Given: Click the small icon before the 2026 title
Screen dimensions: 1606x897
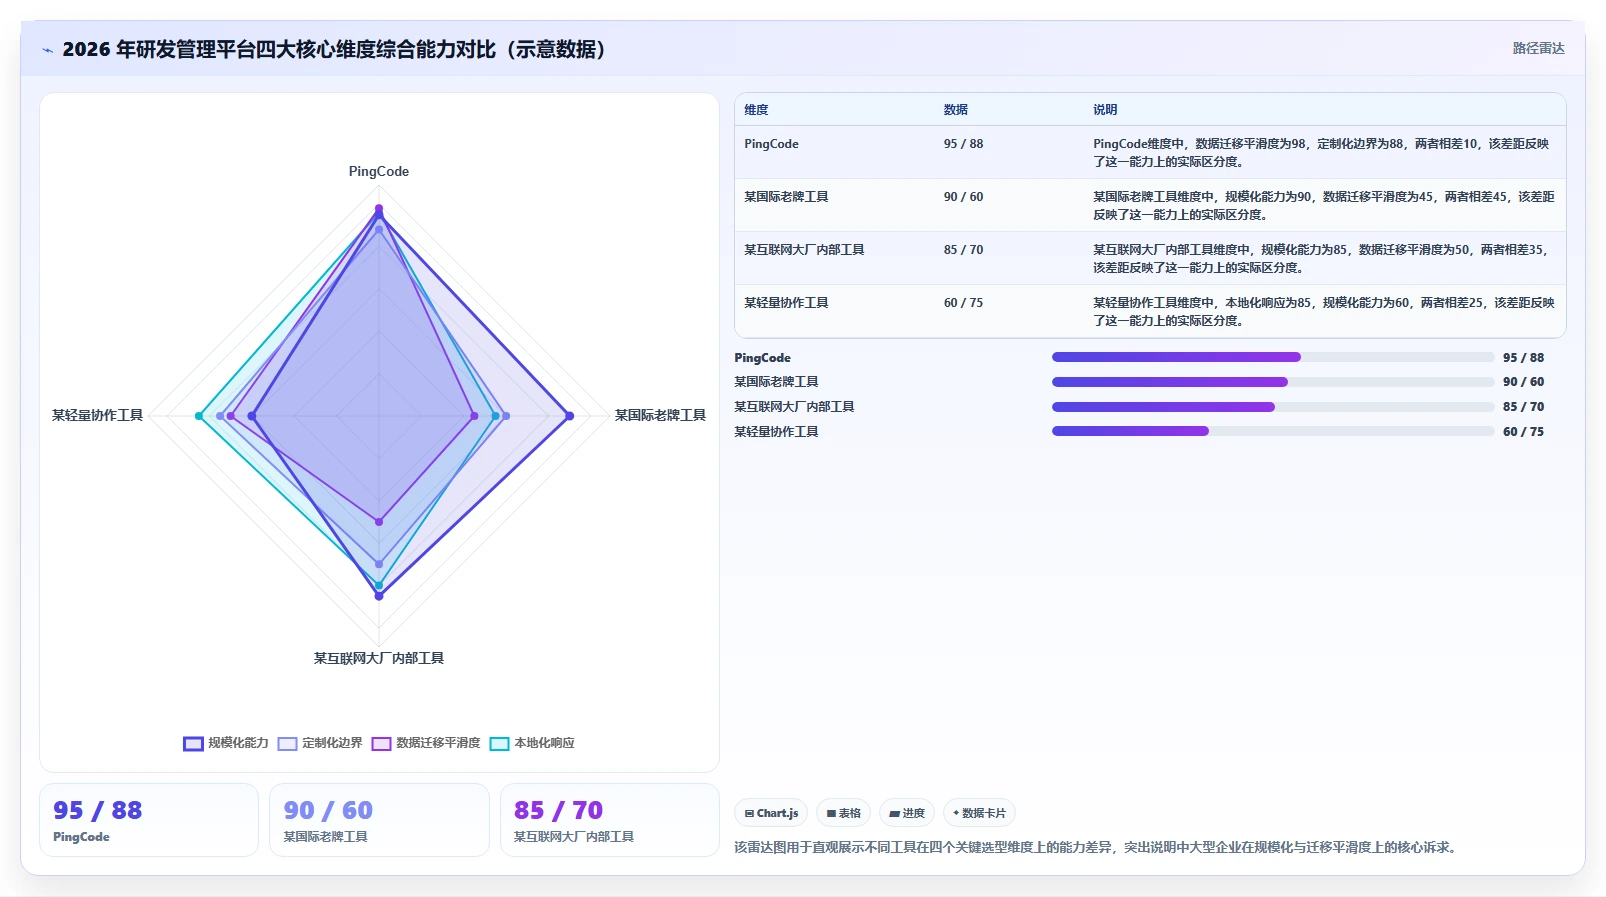Looking at the screenshot, I should 47,50.
